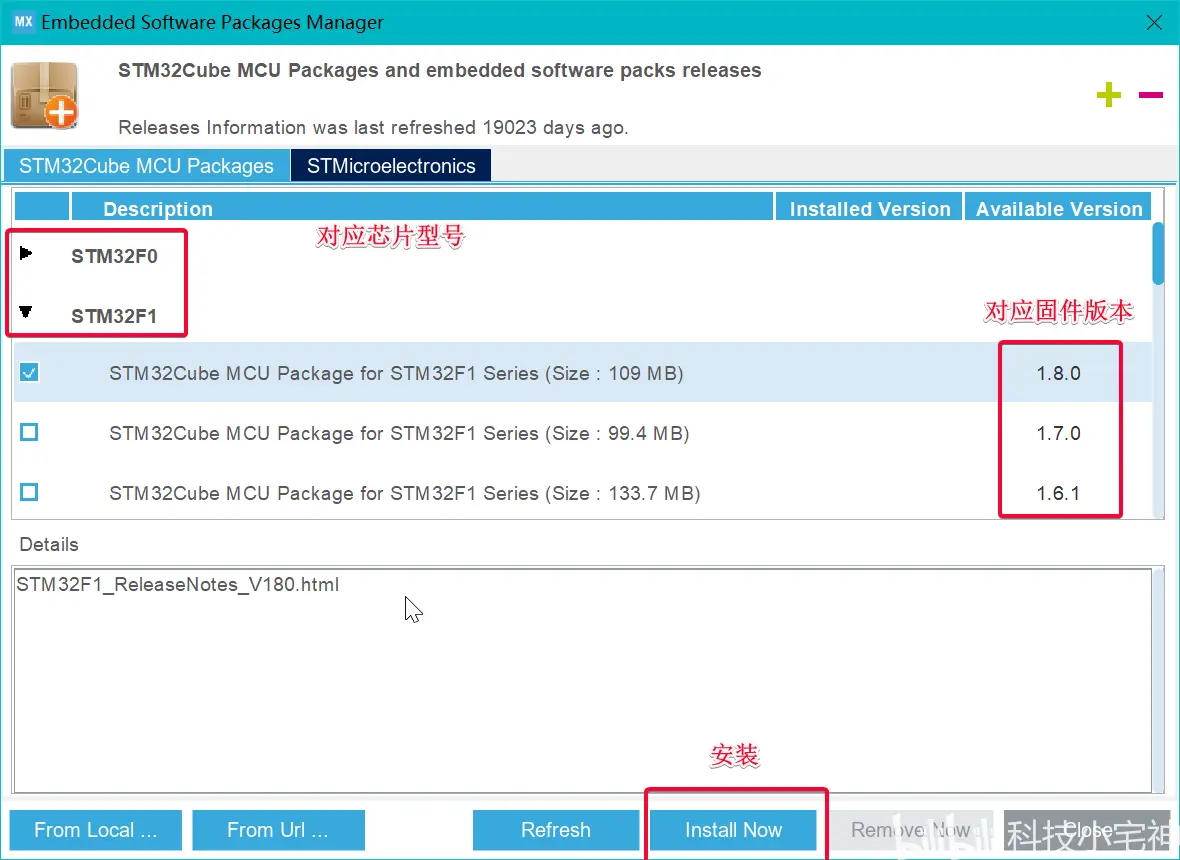The height and width of the screenshot is (860, 1180).
Task: Click the Install Now button
Action: point(734,830)
